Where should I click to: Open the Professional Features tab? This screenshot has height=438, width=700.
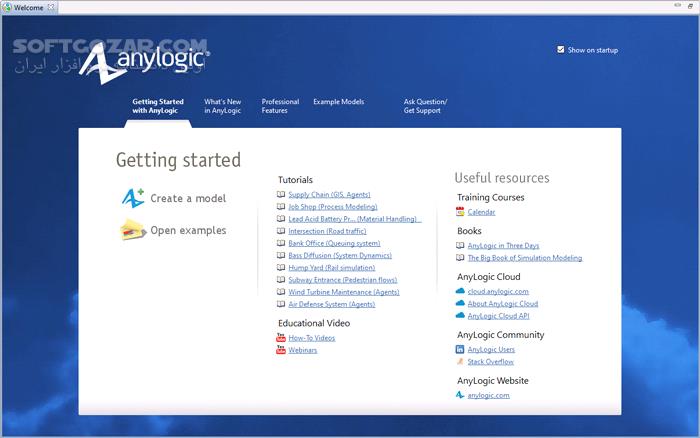(x=280, y=106)
